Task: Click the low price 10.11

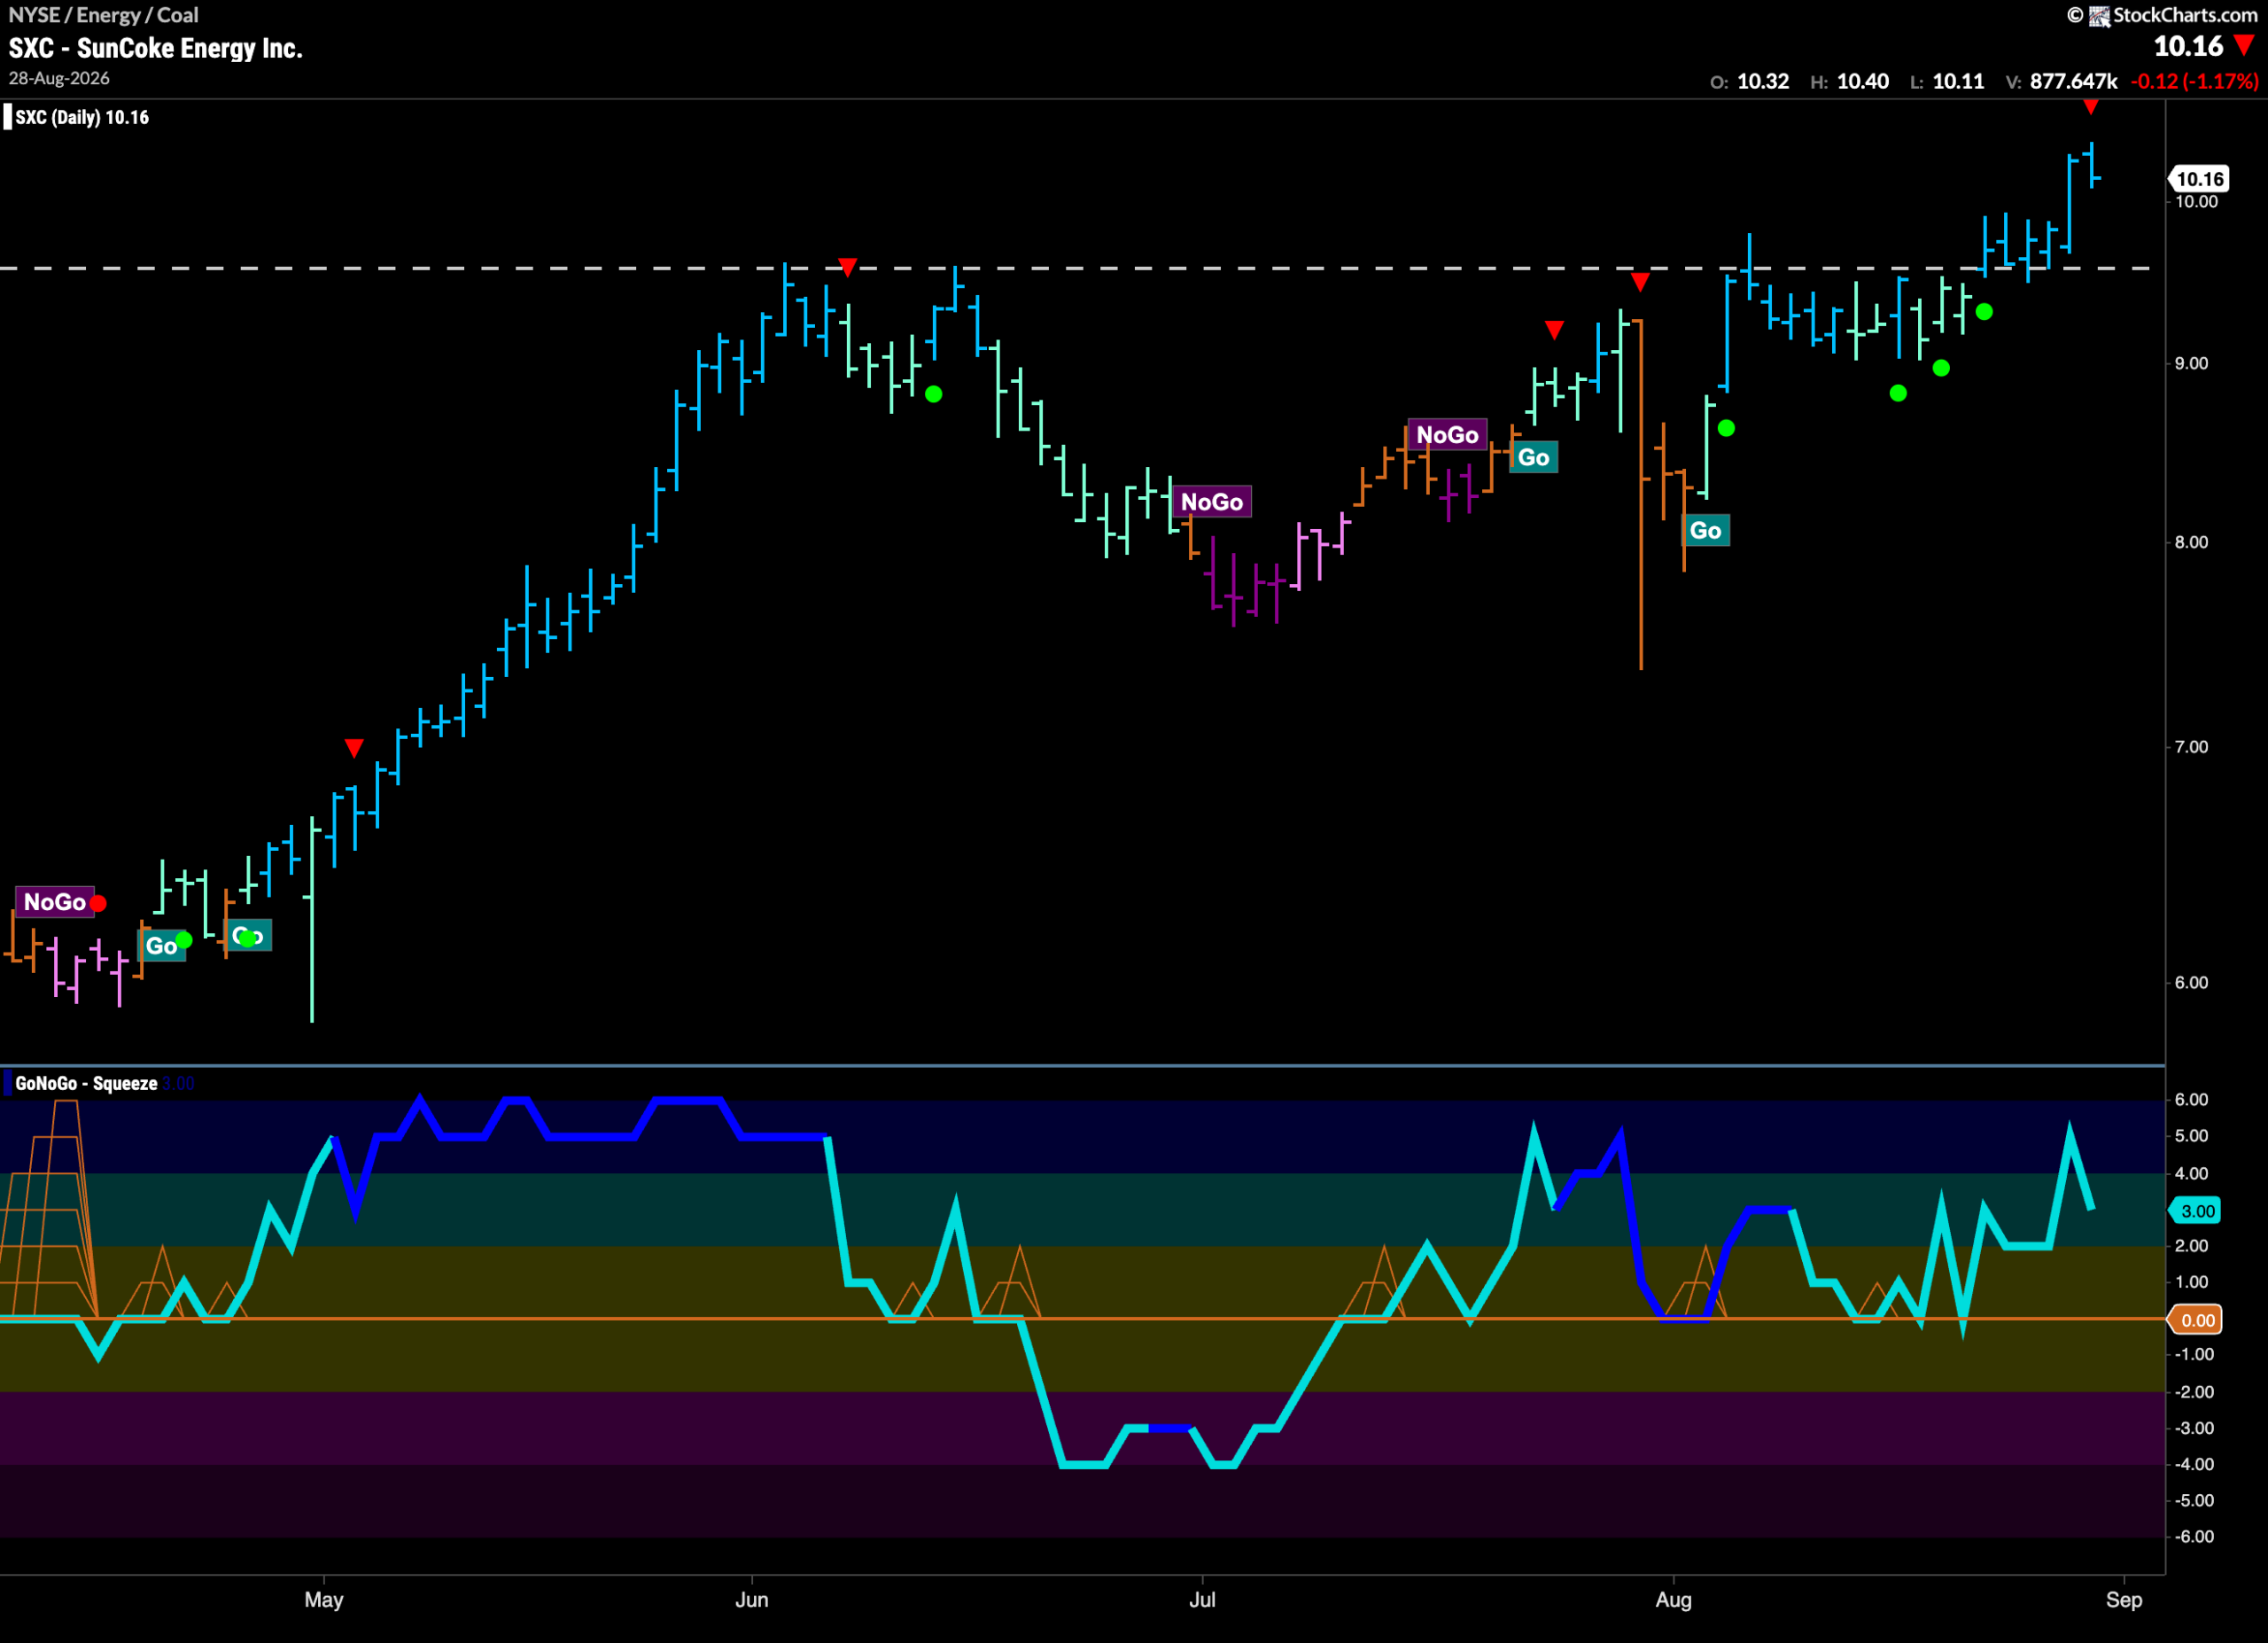Action: pos(1958,82)
